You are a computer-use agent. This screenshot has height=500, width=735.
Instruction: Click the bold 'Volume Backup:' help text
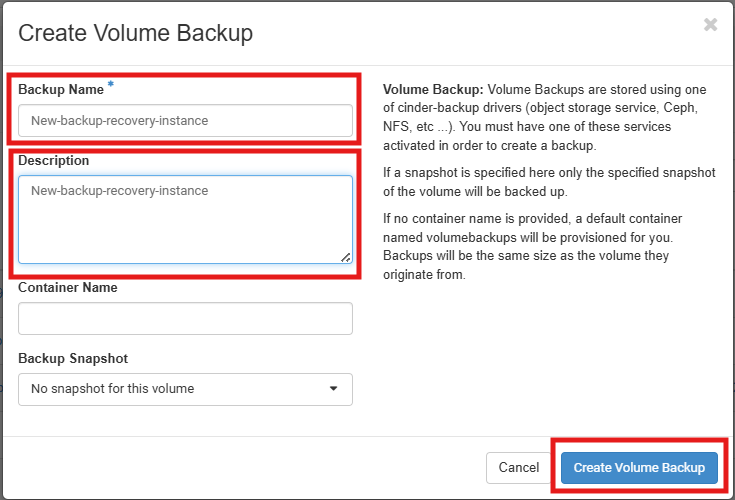[x=433, y=89]
